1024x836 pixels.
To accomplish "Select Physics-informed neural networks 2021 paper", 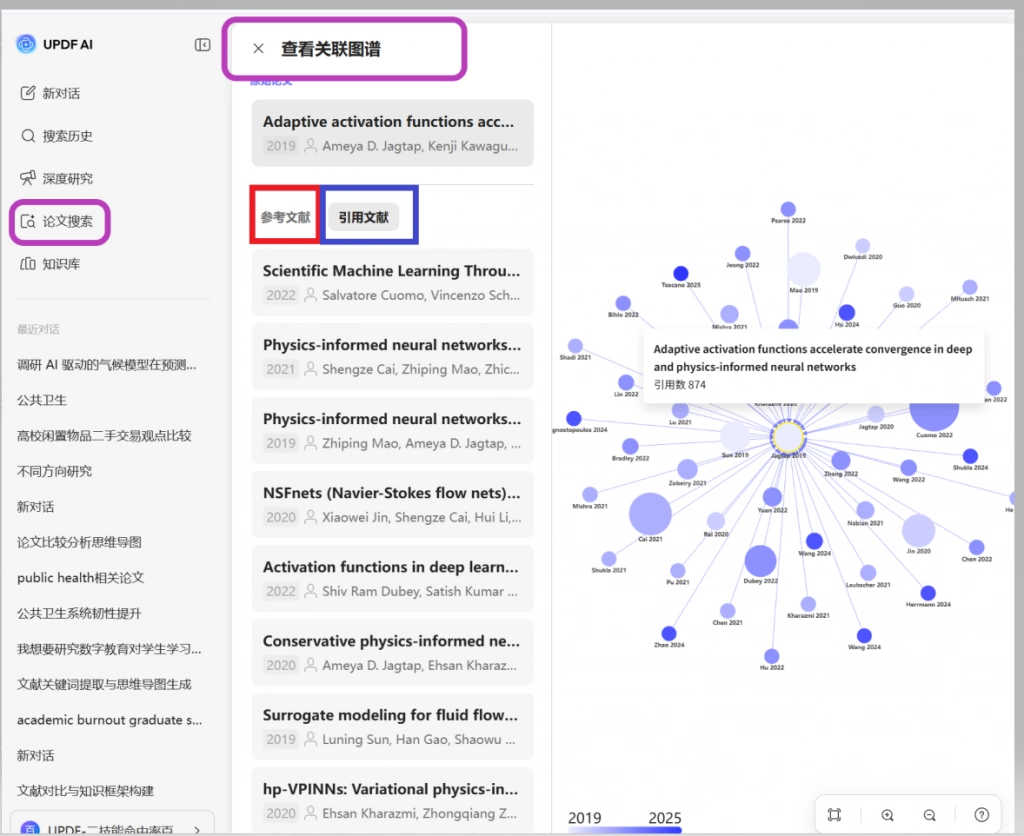I will point(392,356).
